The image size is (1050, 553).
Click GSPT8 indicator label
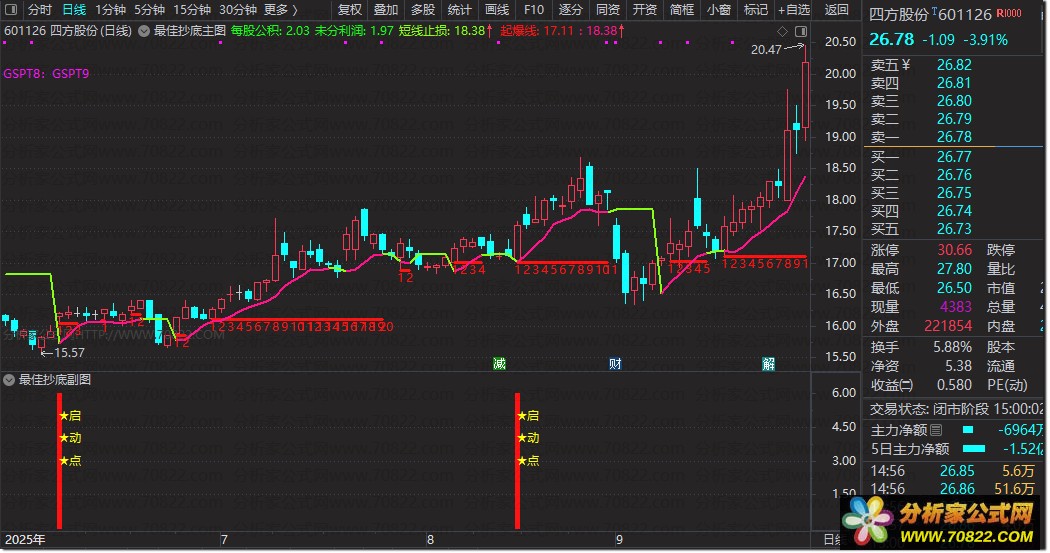tap(23, 74)
